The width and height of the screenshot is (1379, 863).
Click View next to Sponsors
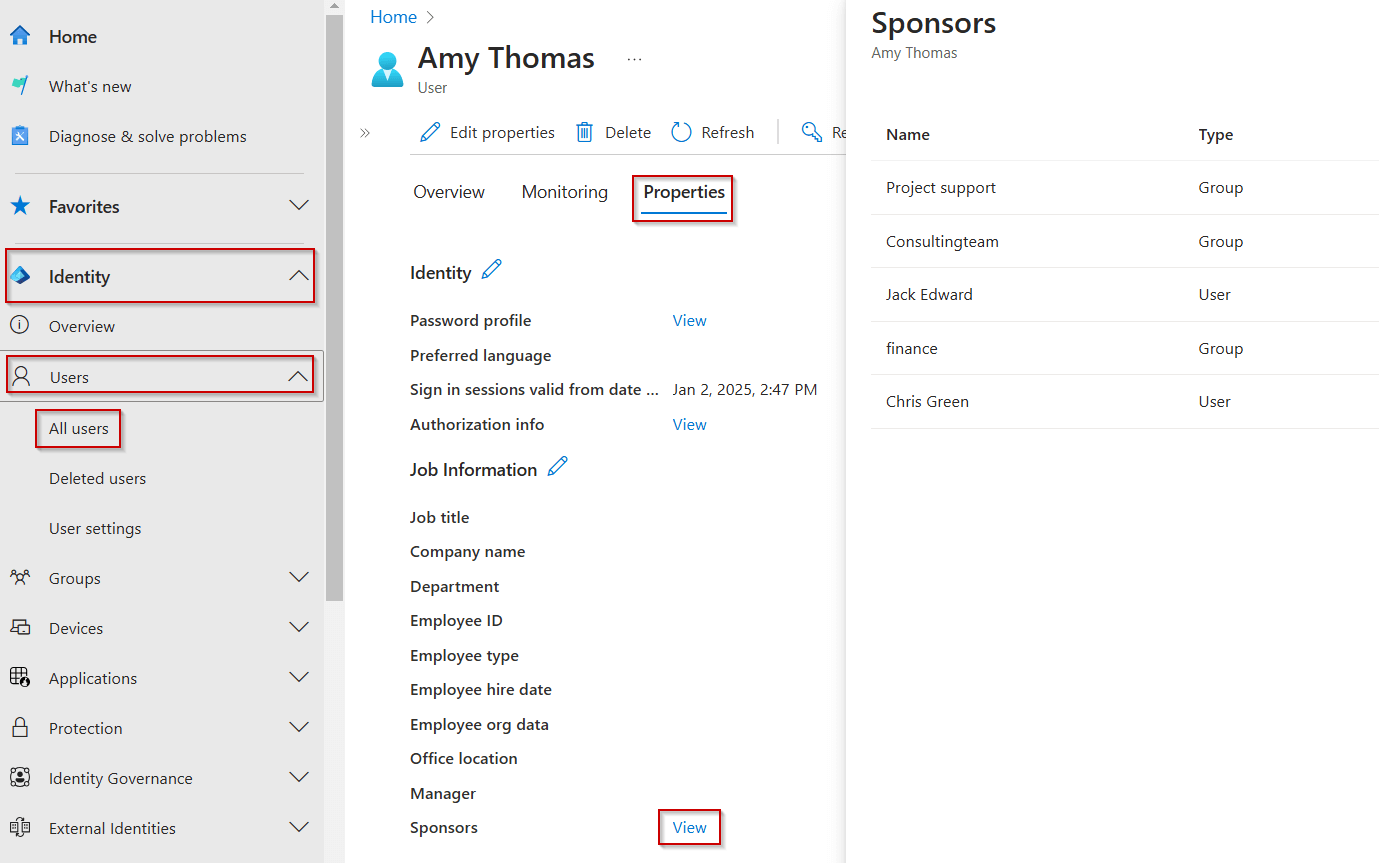689,827
